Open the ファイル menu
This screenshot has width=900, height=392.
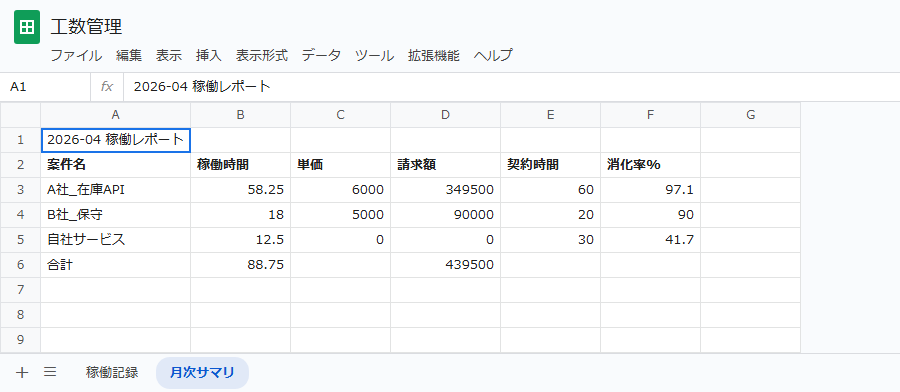click(76, 56)
